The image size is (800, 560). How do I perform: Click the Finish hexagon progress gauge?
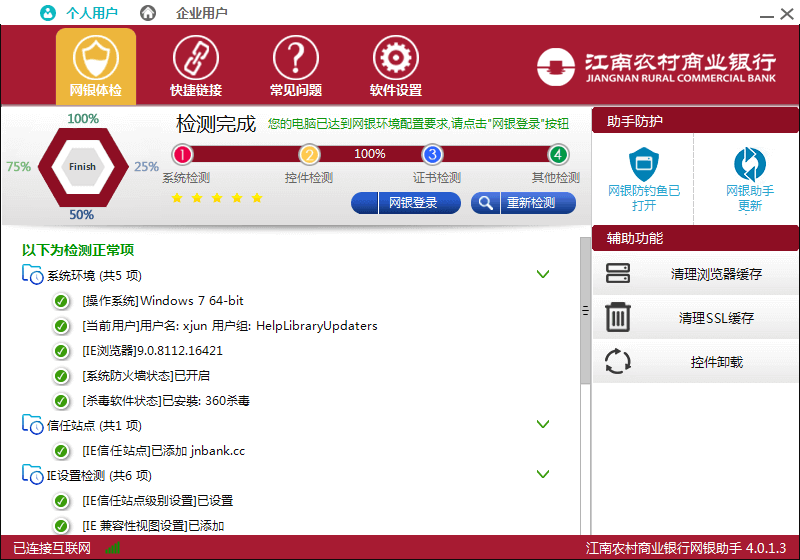(83, 167)
